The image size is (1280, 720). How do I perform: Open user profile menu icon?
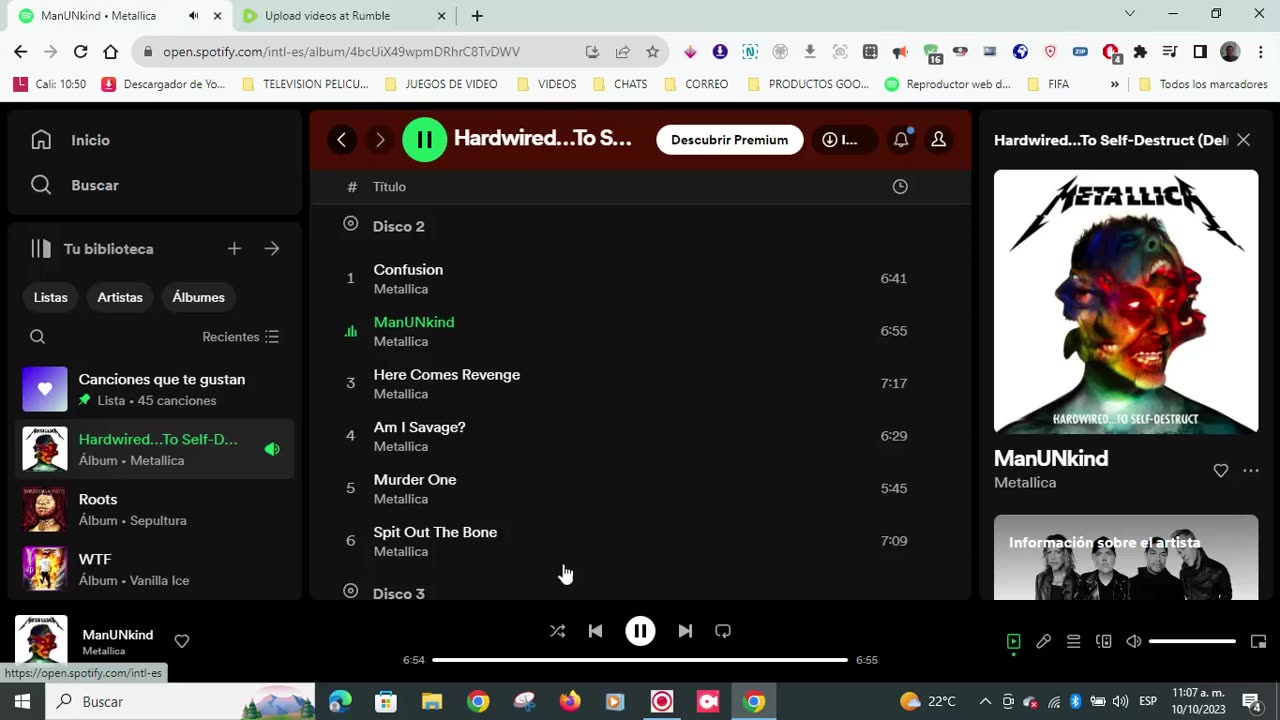[x=939, y=140]
